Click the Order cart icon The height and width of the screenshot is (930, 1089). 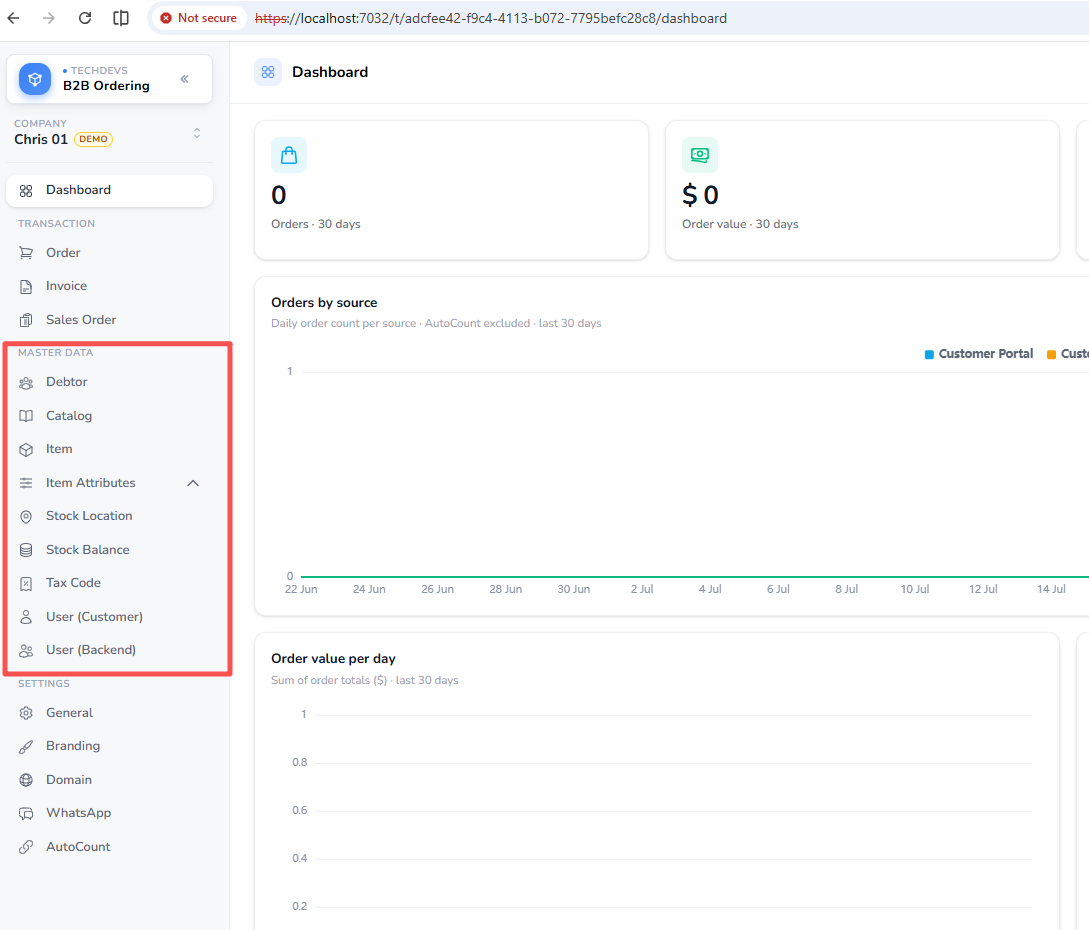click(26, 254)
